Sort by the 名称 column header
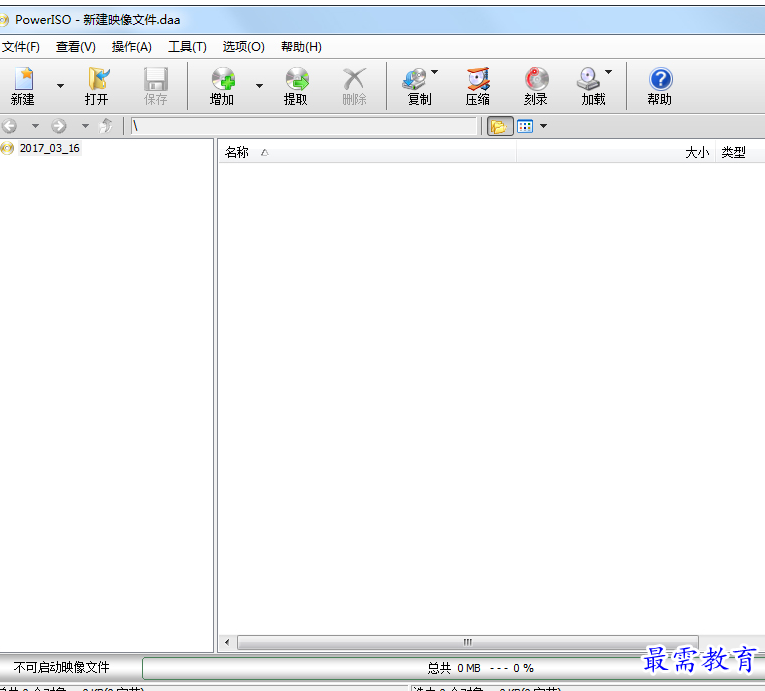The width and height of the screenshot is (765, 691). point(367,152)
